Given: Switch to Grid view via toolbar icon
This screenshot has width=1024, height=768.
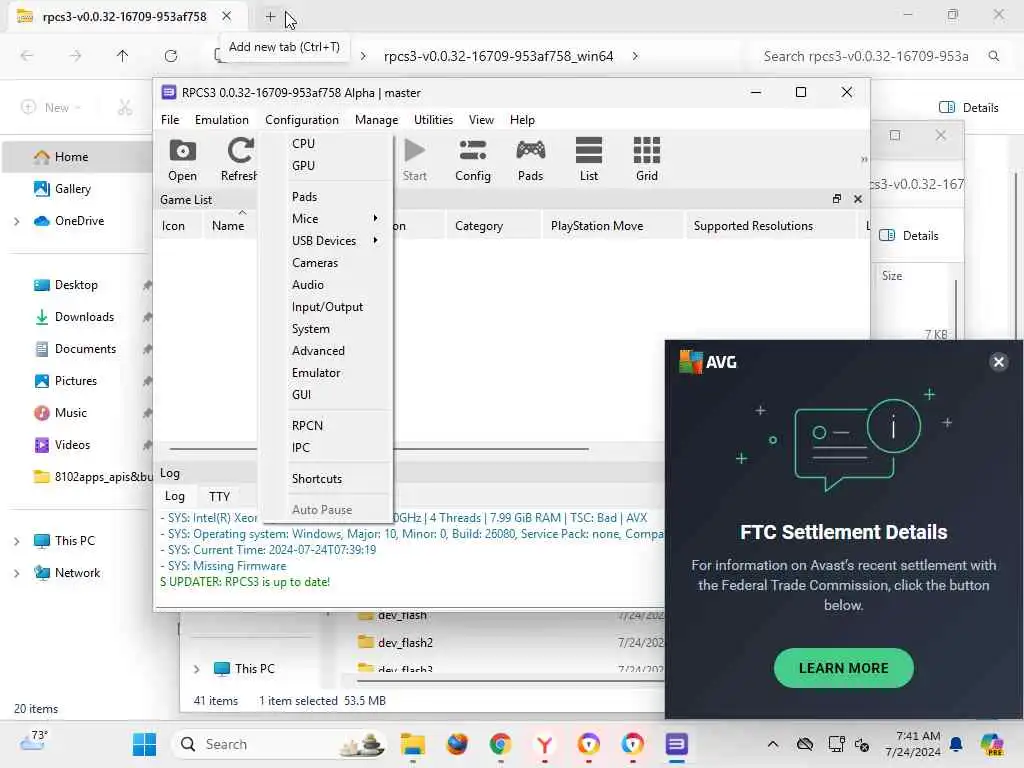Looking at the screenshot, I should point(647,159).
